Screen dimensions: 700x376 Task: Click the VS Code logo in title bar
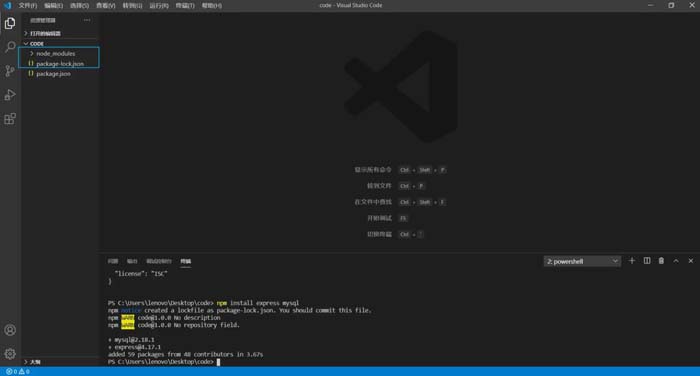(7, 5)
